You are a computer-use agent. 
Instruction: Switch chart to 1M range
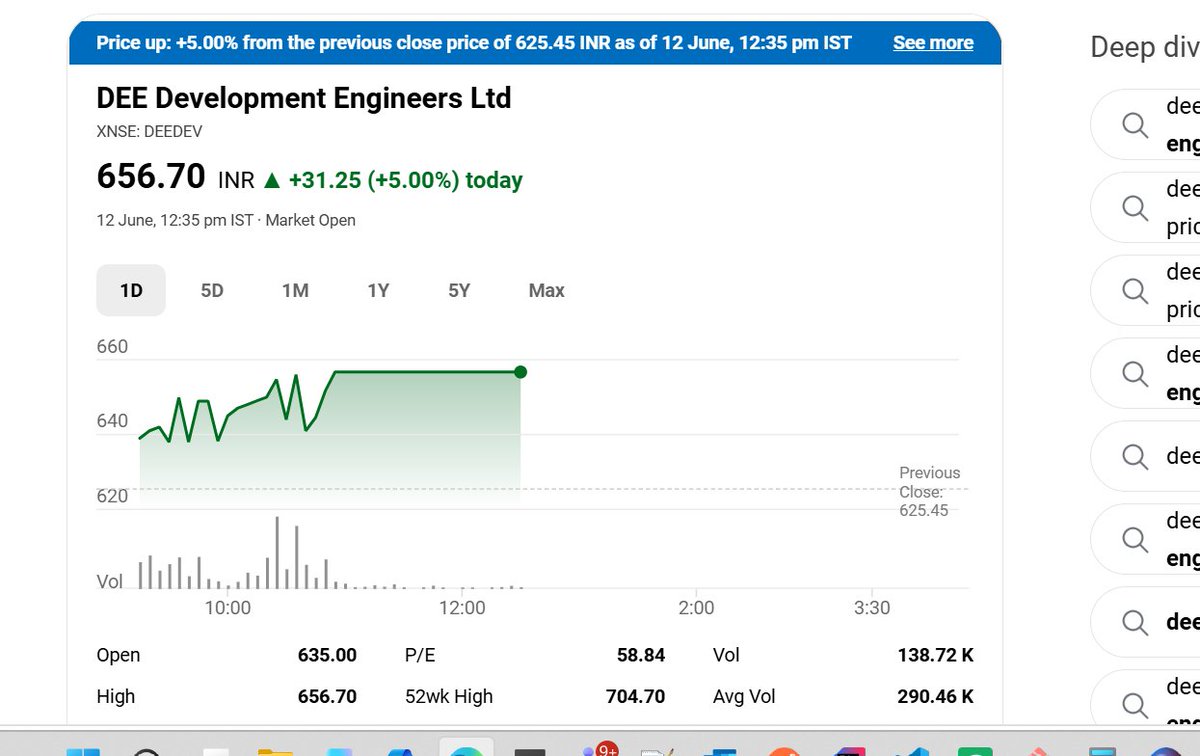point(295,290)
